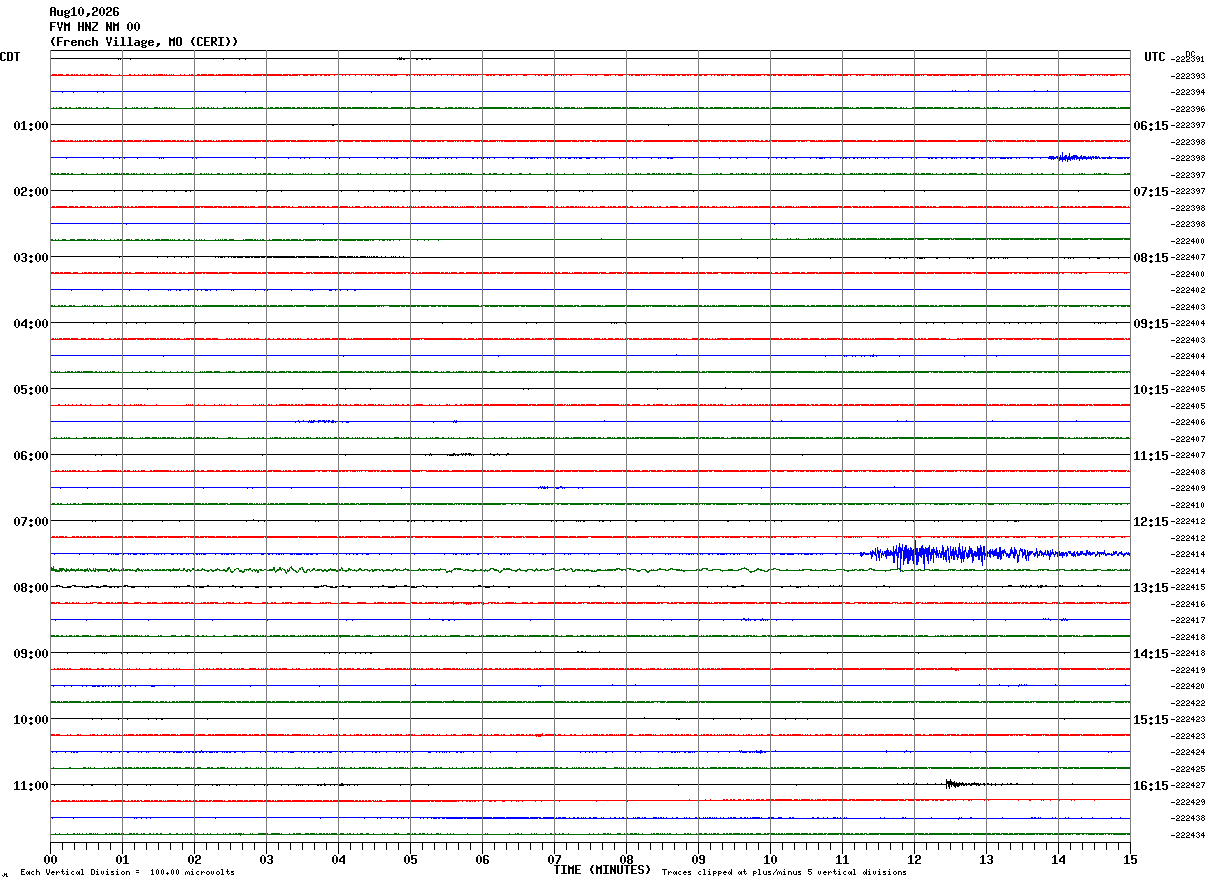1210x886 pixels.
Task: Click the FVM HNZ NM 00 station label
Action: pyautogui.click(x=95, y=27)
